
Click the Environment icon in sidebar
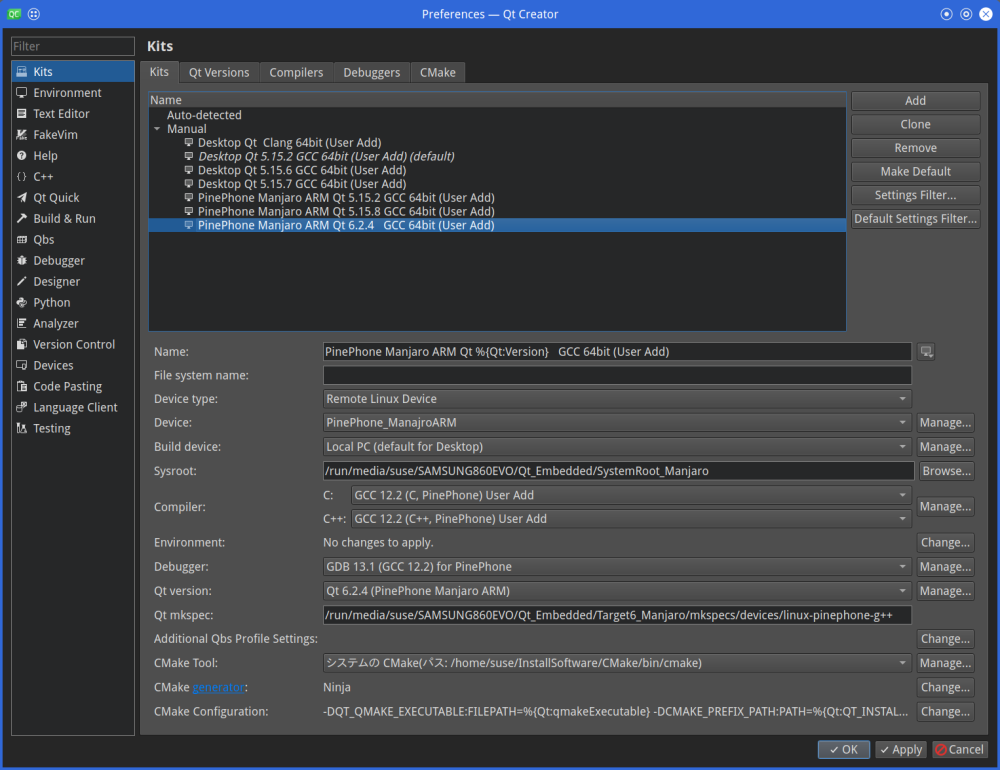(22, 93)
